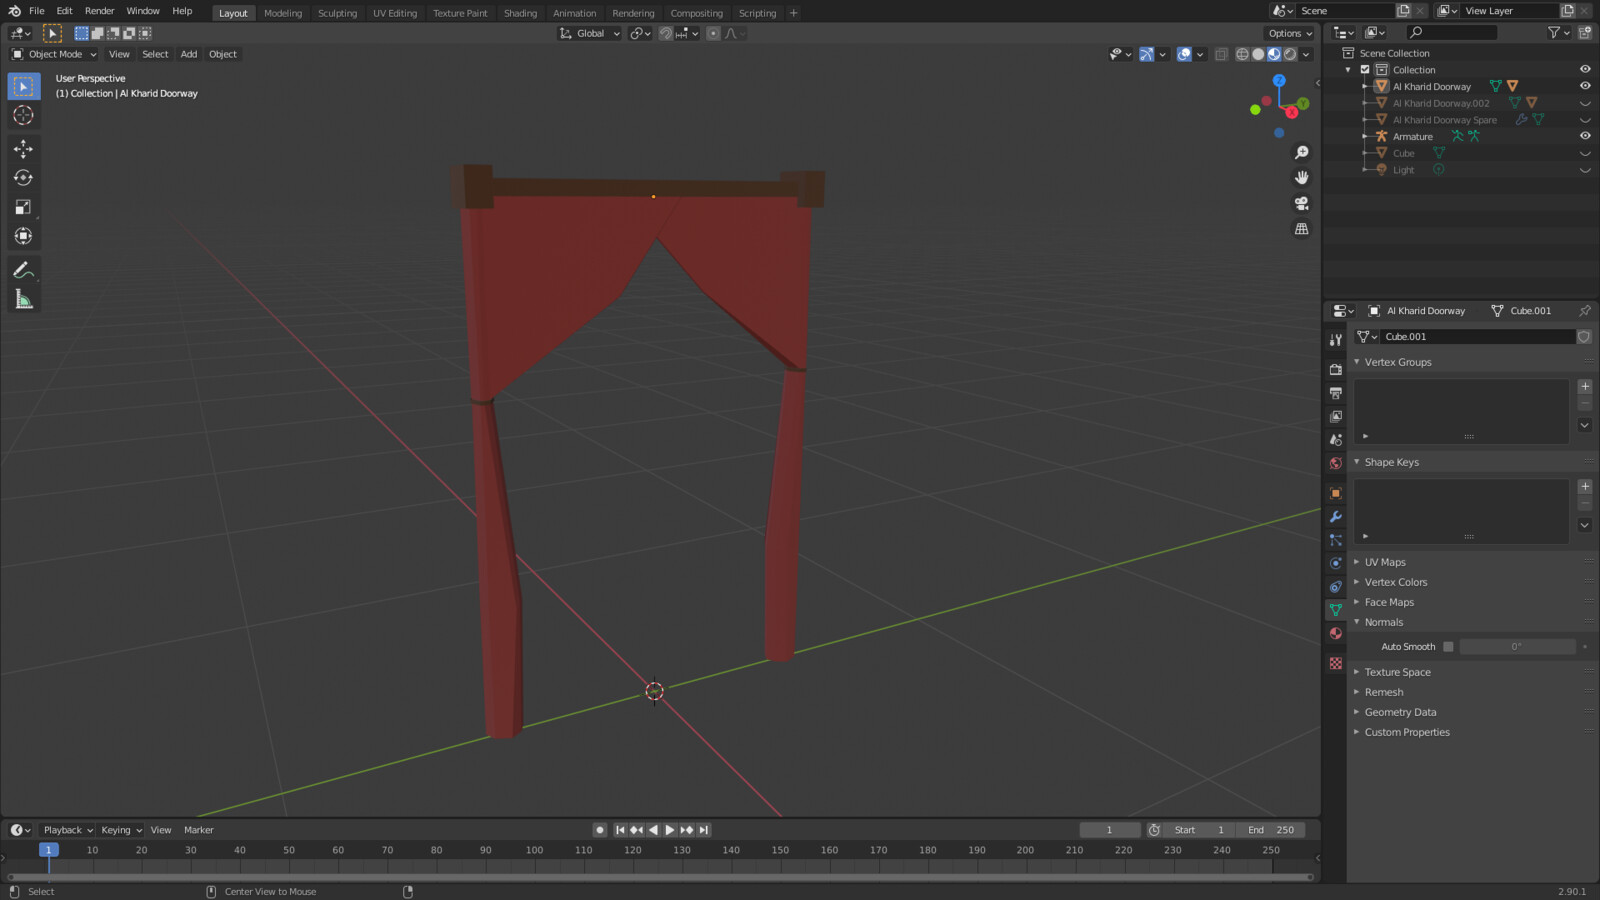The image size is (1600, 900).
Task: Click the Start frame field
Action: click(x=1200, y=830)
